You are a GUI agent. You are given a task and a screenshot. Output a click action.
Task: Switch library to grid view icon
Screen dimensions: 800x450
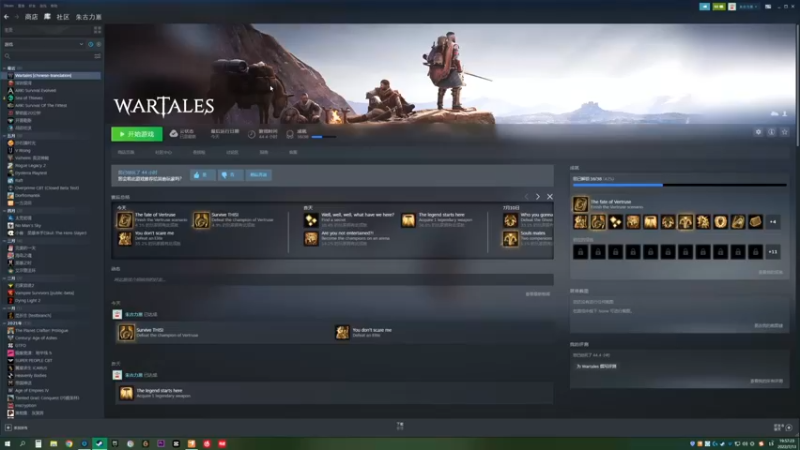tap(97, 30)
